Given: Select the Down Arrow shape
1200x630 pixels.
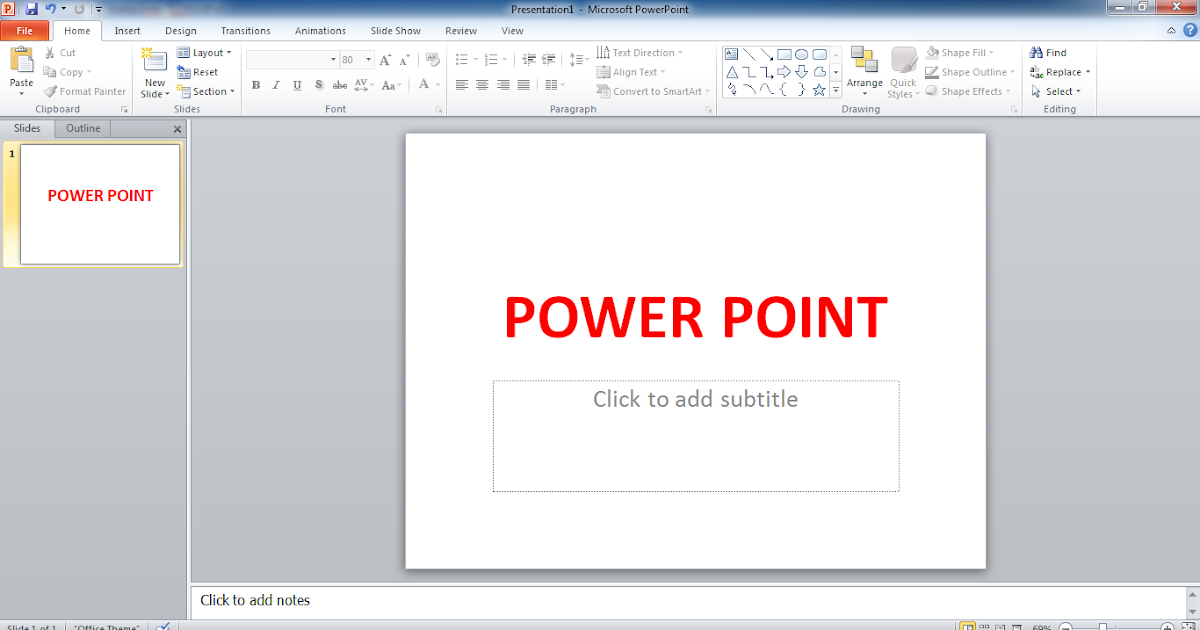Looking at the screenshot, I should coord(801,72).
